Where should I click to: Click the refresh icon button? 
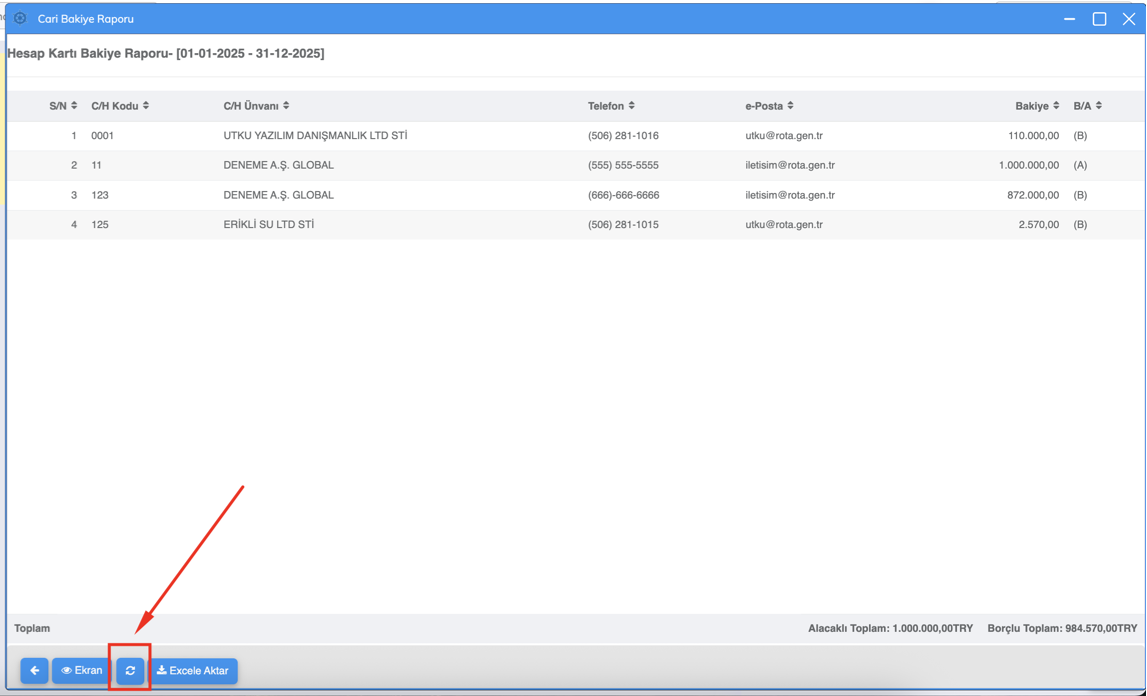(130, 671)
